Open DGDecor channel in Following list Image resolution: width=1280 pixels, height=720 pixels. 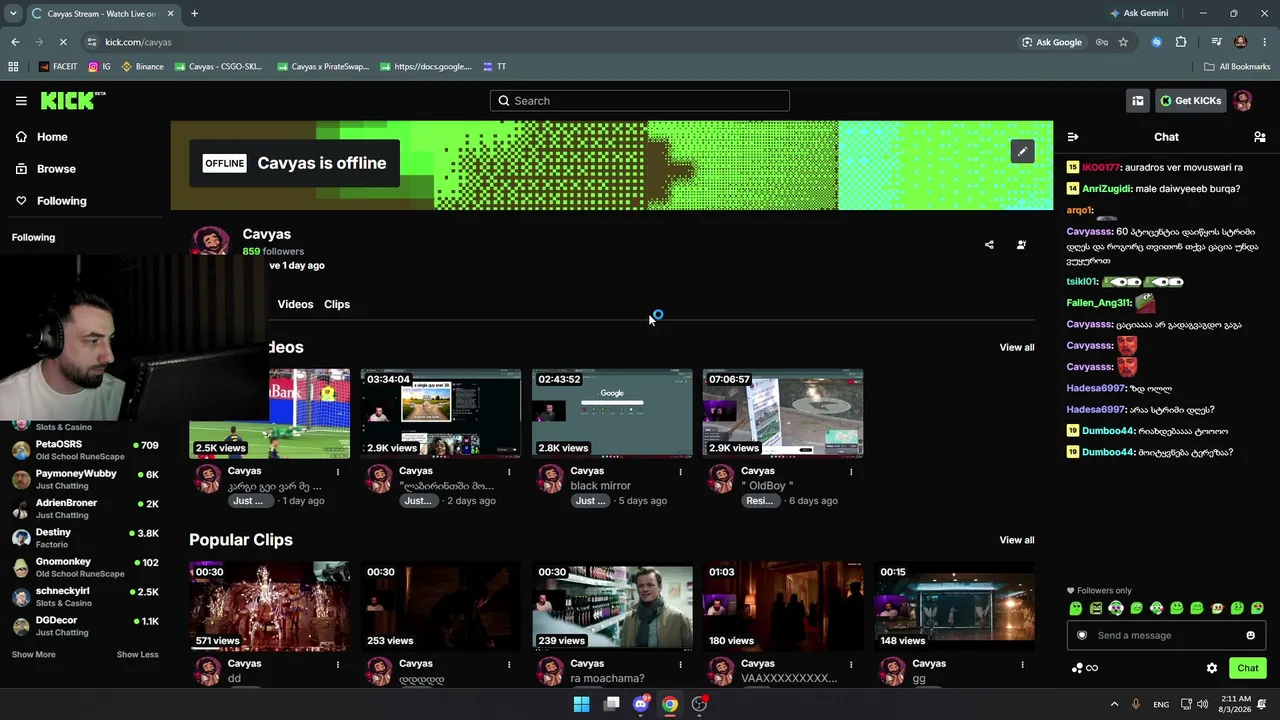click(85, 626)
